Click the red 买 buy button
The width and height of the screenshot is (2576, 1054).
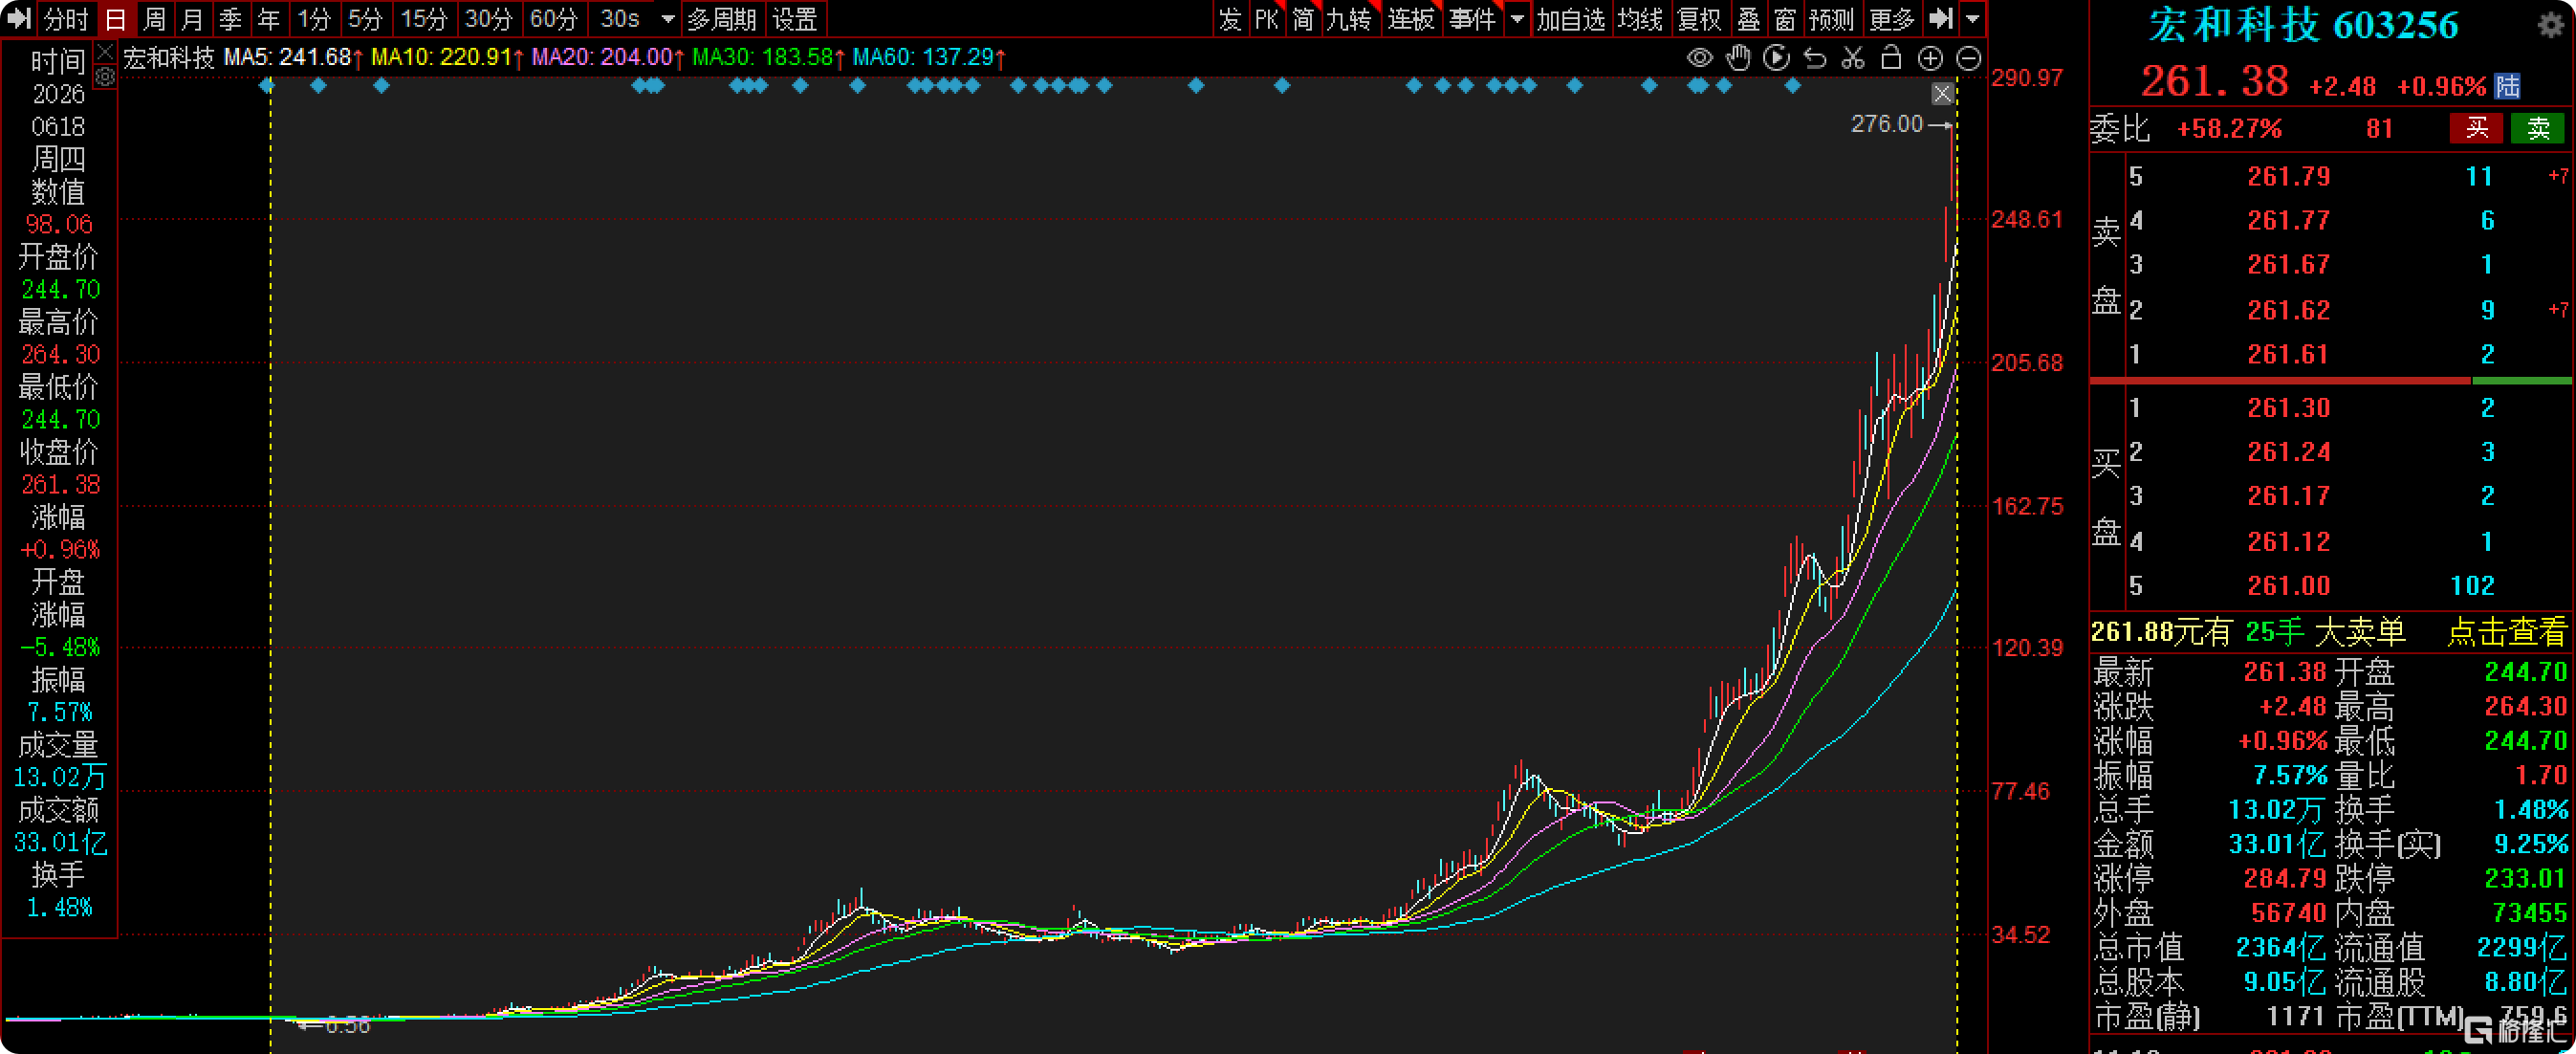click(2476, 128)
